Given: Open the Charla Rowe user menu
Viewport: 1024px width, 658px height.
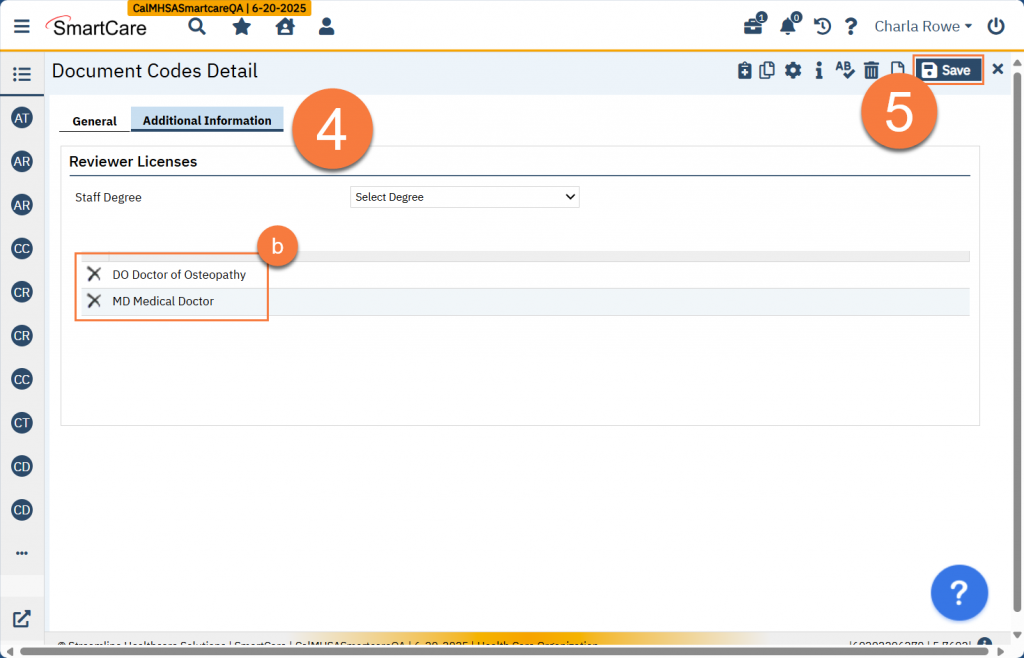Looking at the screenshot, I should pyautogui.click(x=923, y=27).
